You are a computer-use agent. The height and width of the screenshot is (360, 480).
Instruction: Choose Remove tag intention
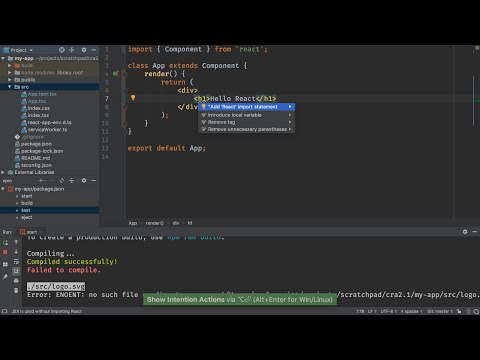click(x=246, y=122)
